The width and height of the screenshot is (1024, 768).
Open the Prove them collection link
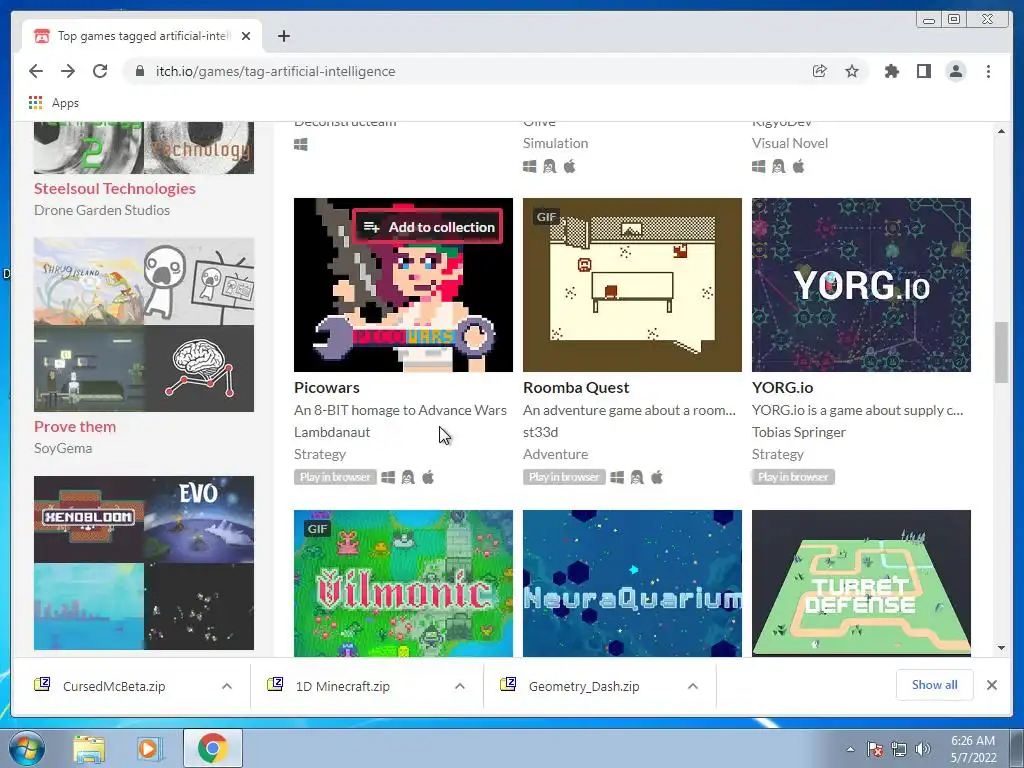coord(75,426)
